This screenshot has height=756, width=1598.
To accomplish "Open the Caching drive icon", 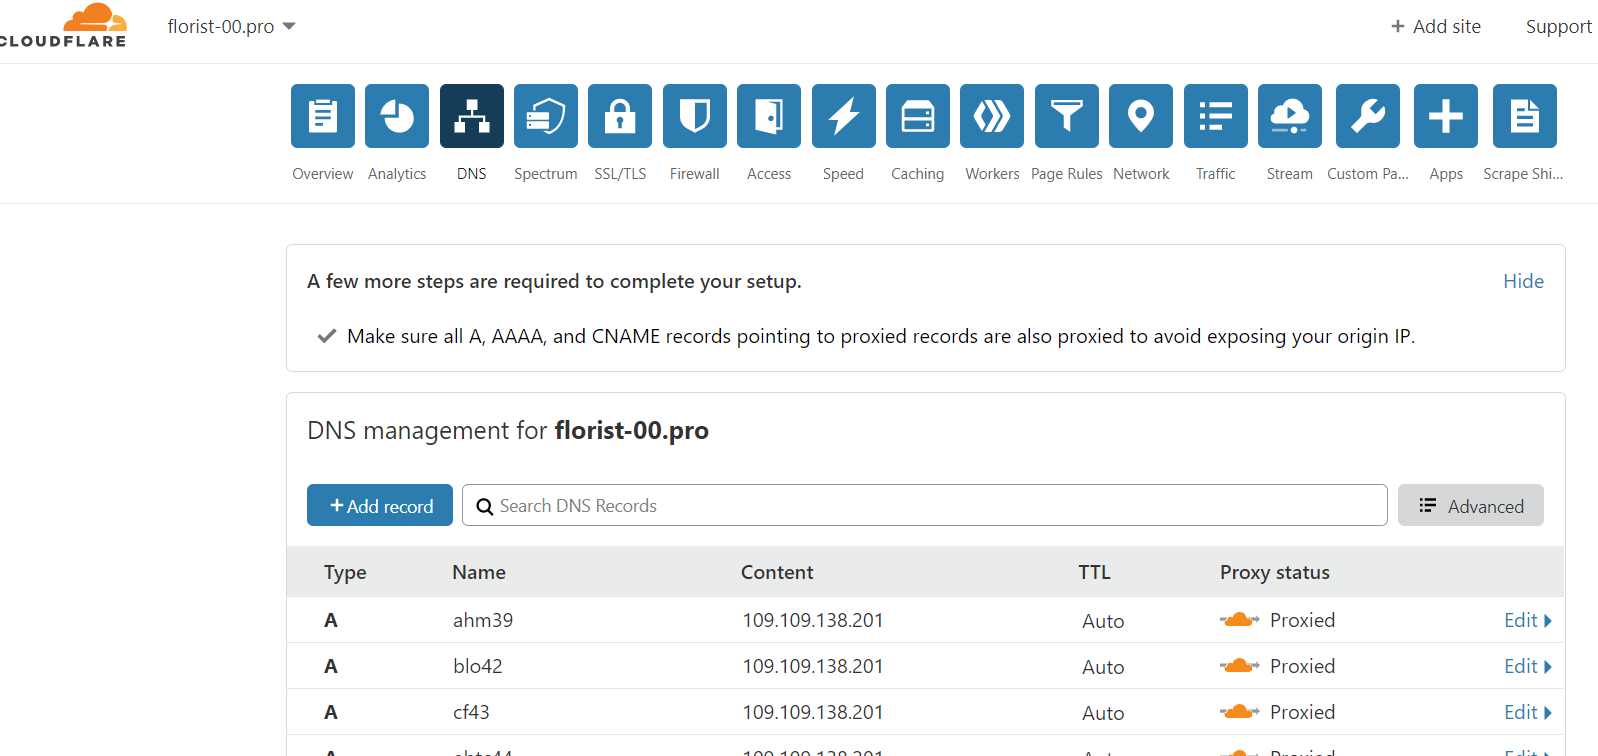I will (x=918, y=116).
